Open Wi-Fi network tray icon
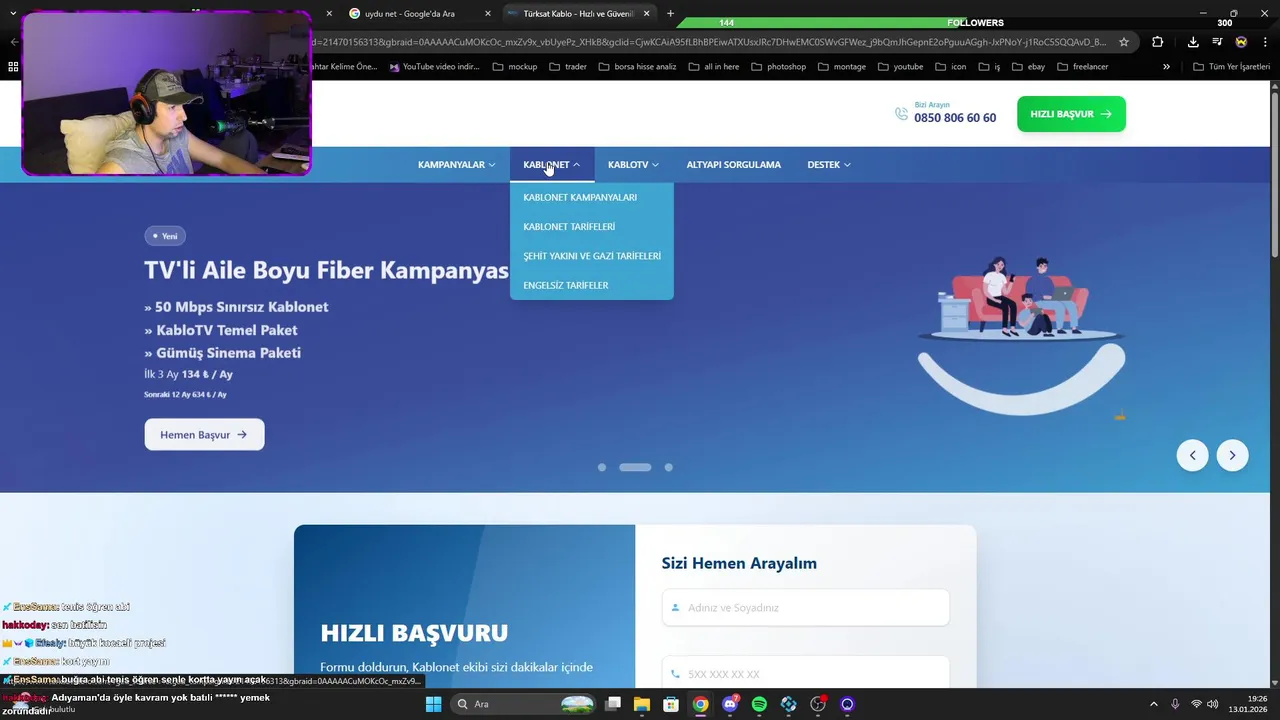The height and width of the screenshot is (720, 1280). (1196, 704)
